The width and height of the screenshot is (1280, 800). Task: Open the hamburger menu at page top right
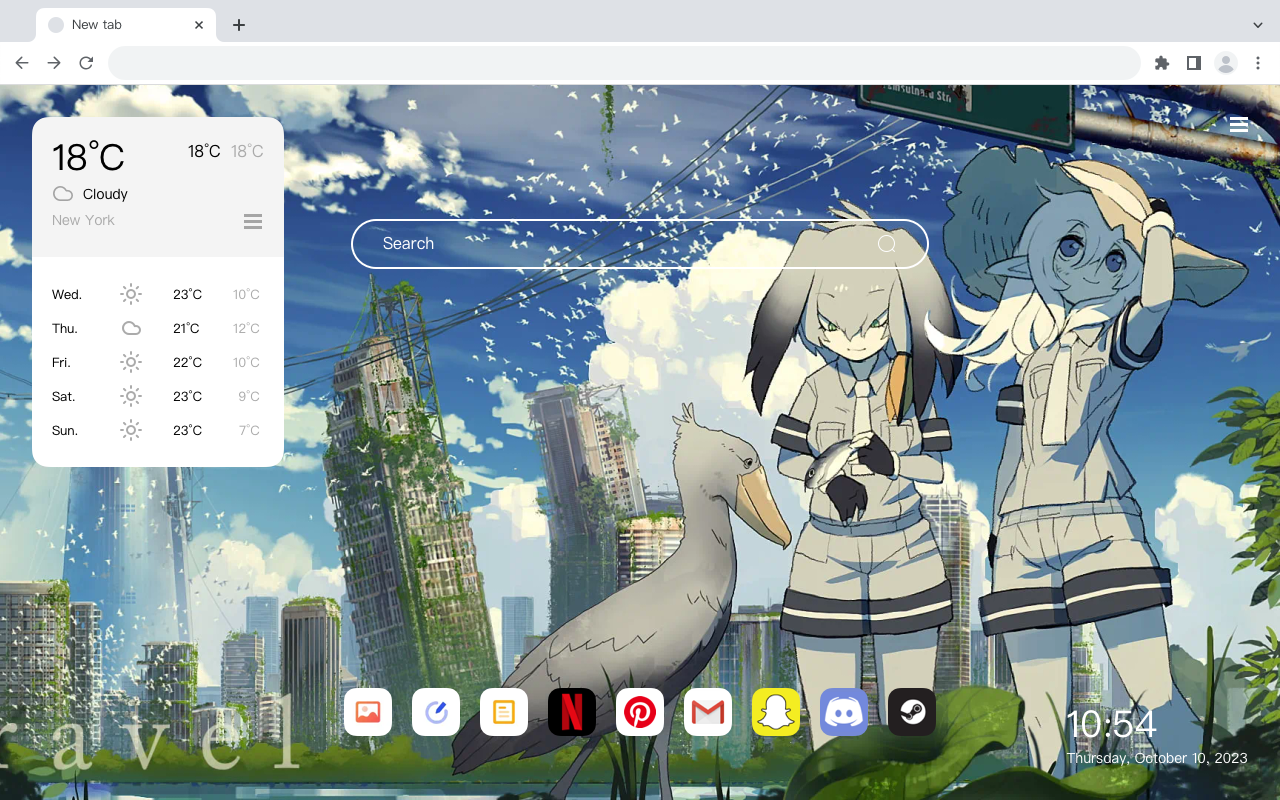[1239, 125]
